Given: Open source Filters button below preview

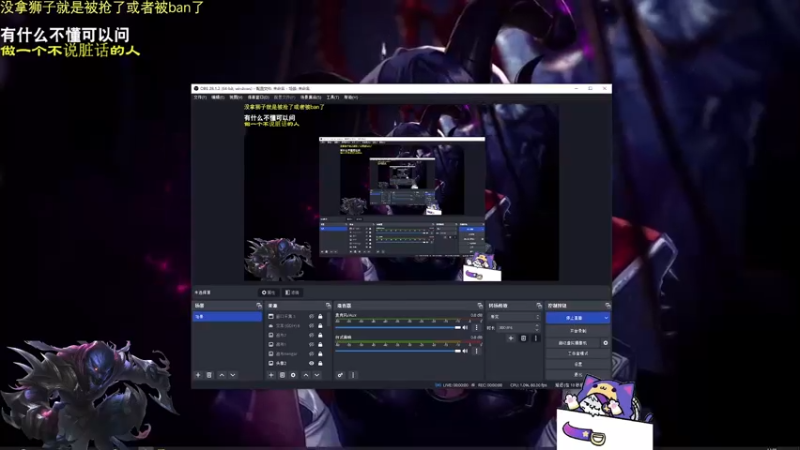Looking at the screenshot, I should [x=292, y=292].
